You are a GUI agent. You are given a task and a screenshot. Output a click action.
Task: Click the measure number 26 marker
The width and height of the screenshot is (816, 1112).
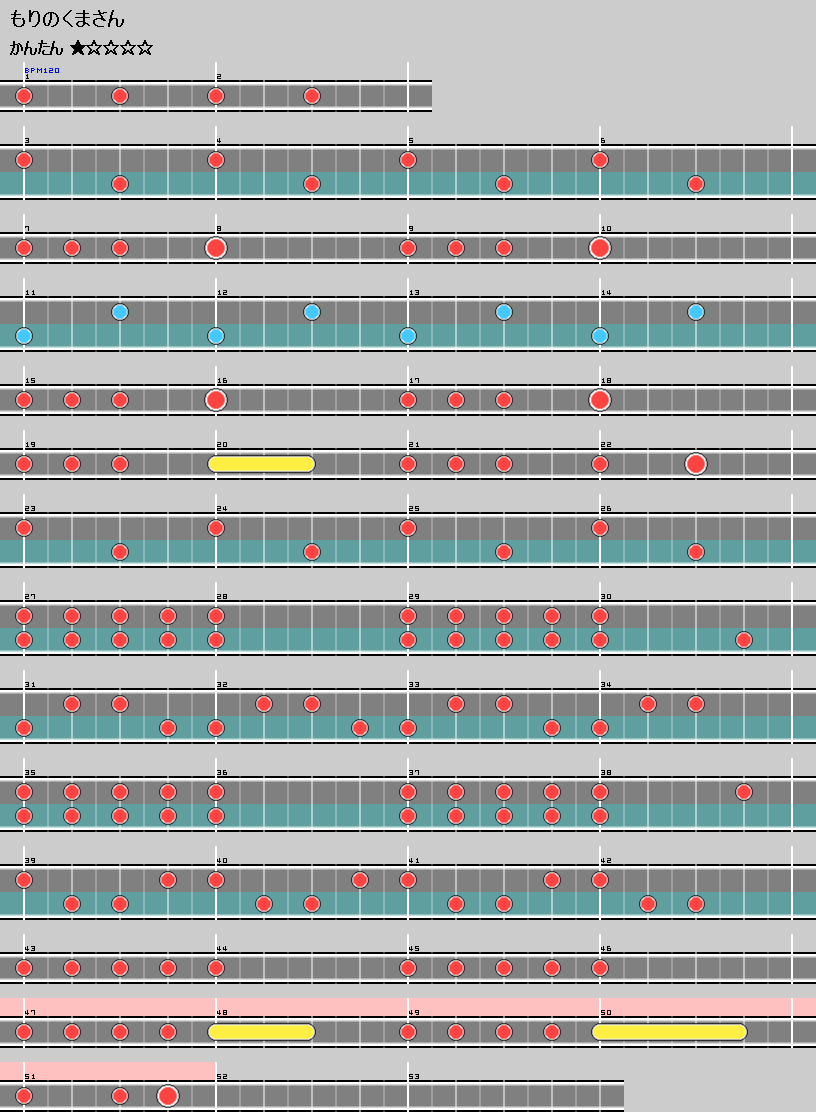tap(606, 509)
